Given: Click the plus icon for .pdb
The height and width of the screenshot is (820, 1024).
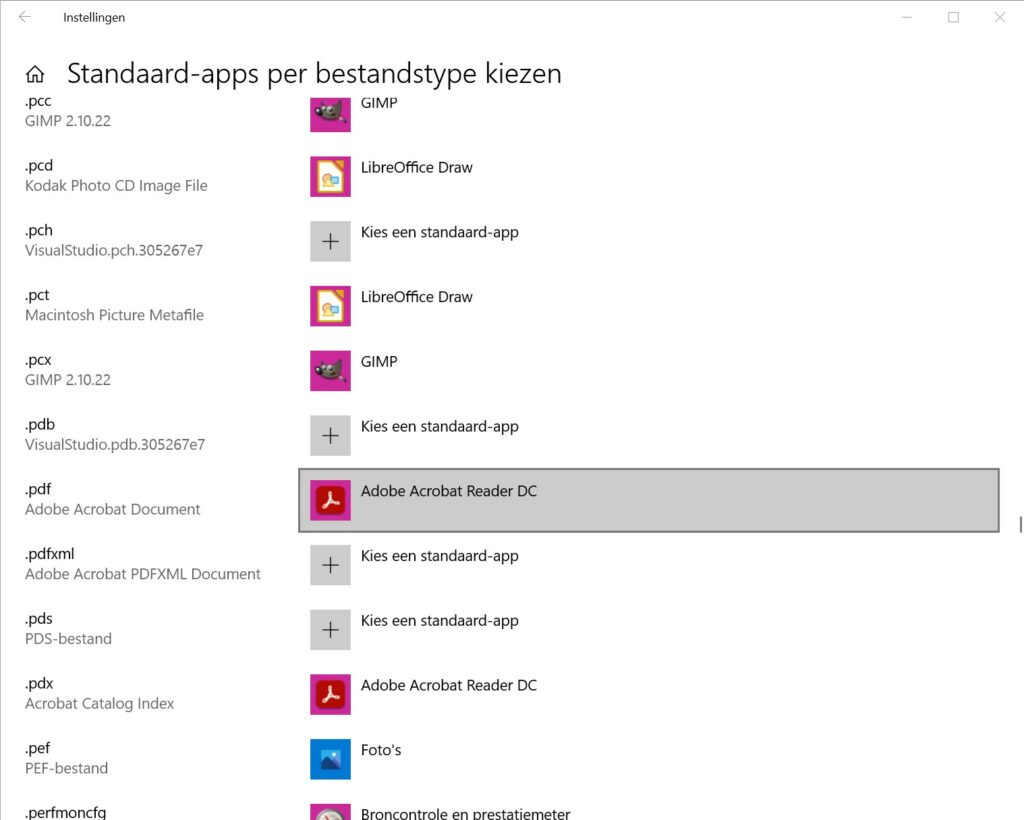Looking at the screenshot, I should [x=330, y=435].
